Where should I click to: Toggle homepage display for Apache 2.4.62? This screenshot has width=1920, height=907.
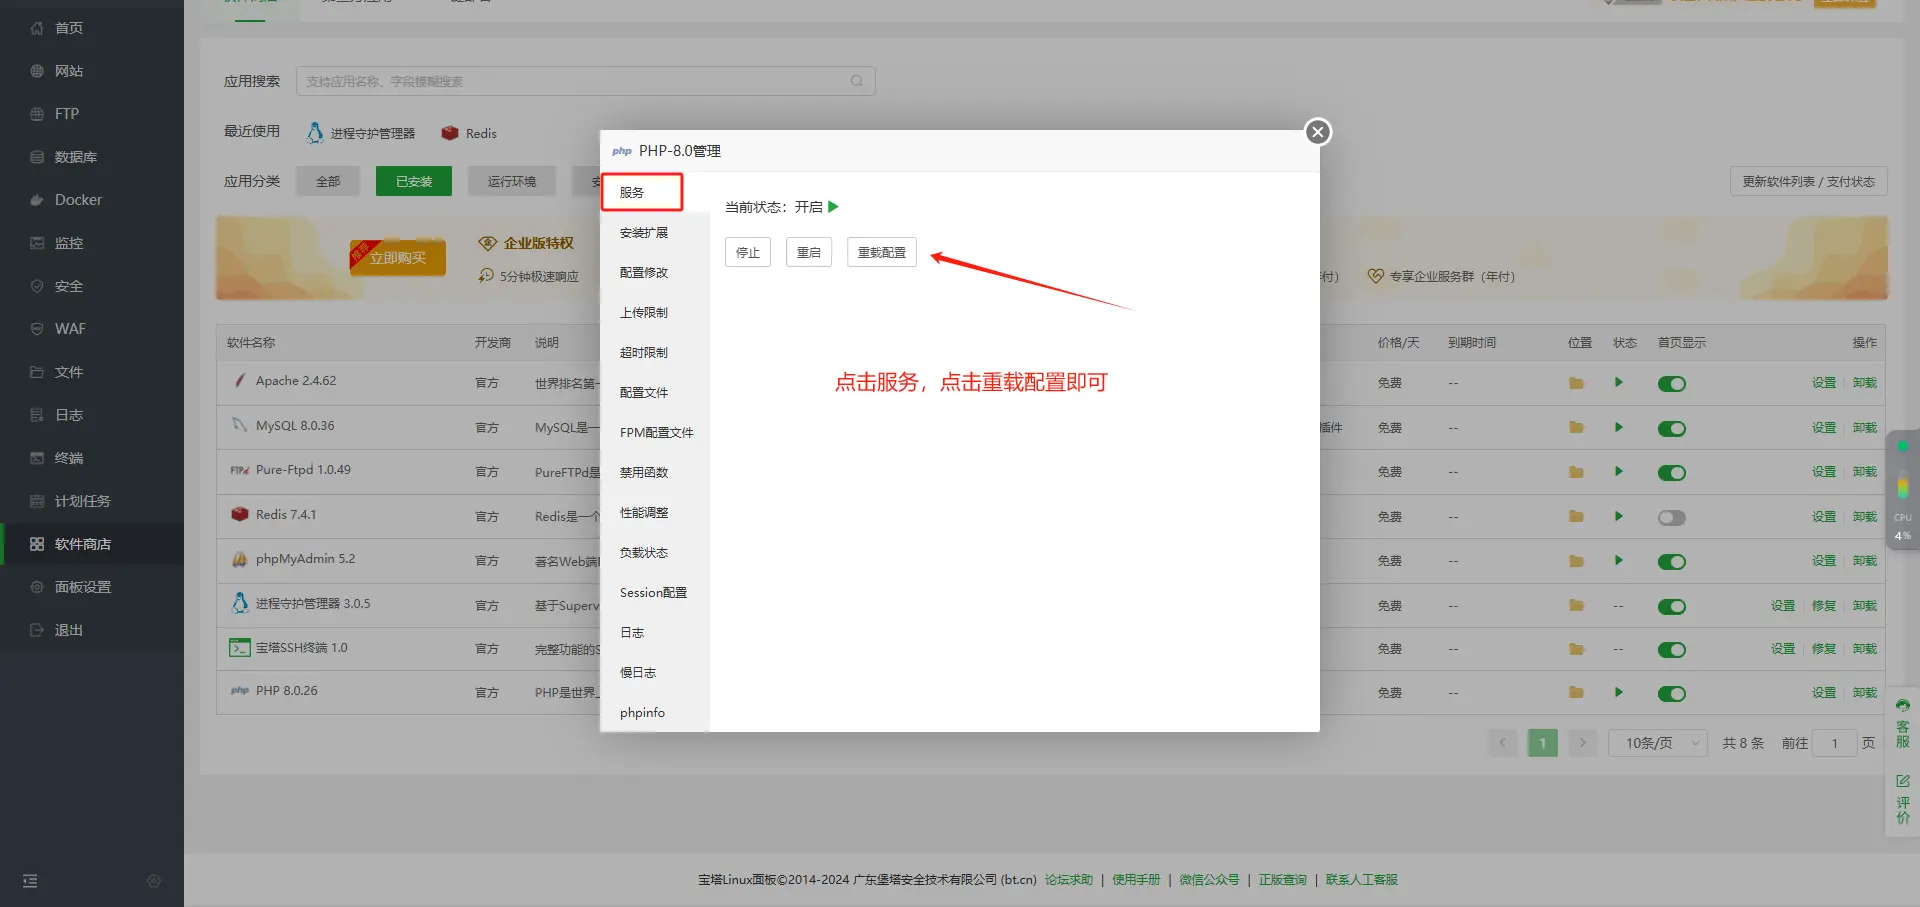[1671, 384]
